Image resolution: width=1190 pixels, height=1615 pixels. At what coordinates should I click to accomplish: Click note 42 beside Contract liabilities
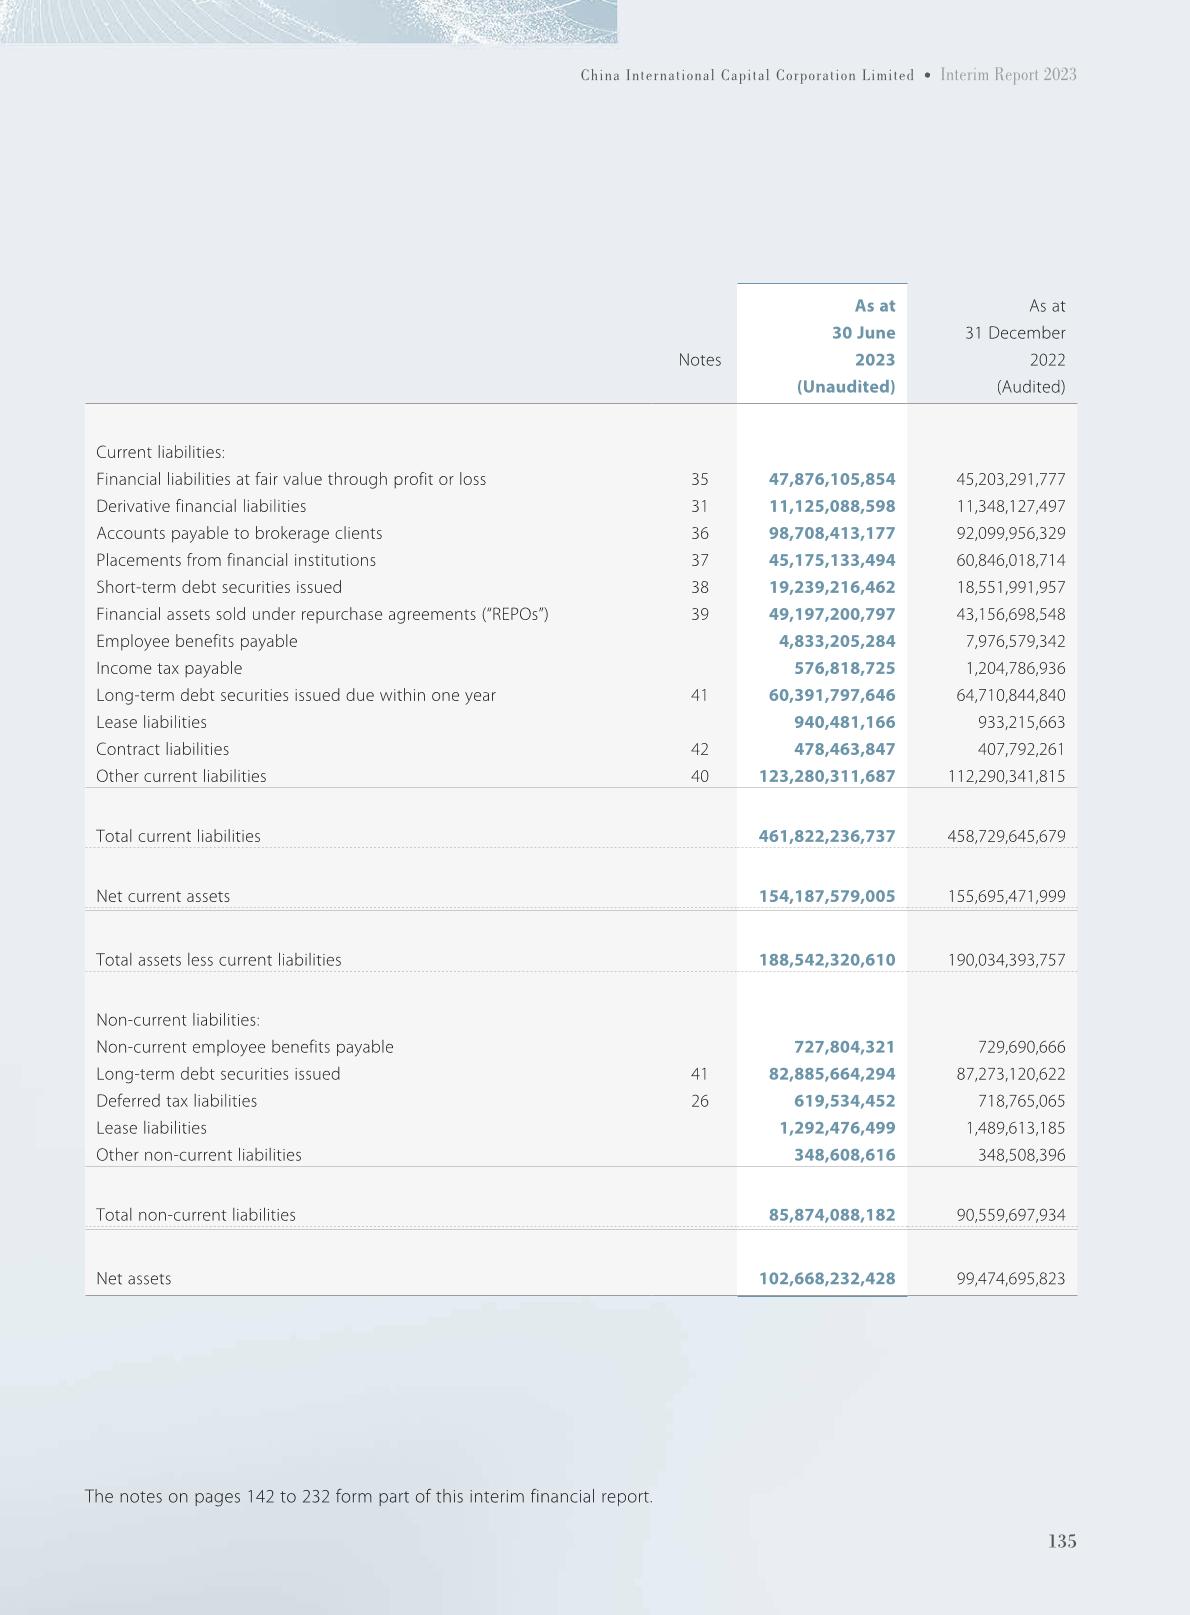tap(699, 749)
